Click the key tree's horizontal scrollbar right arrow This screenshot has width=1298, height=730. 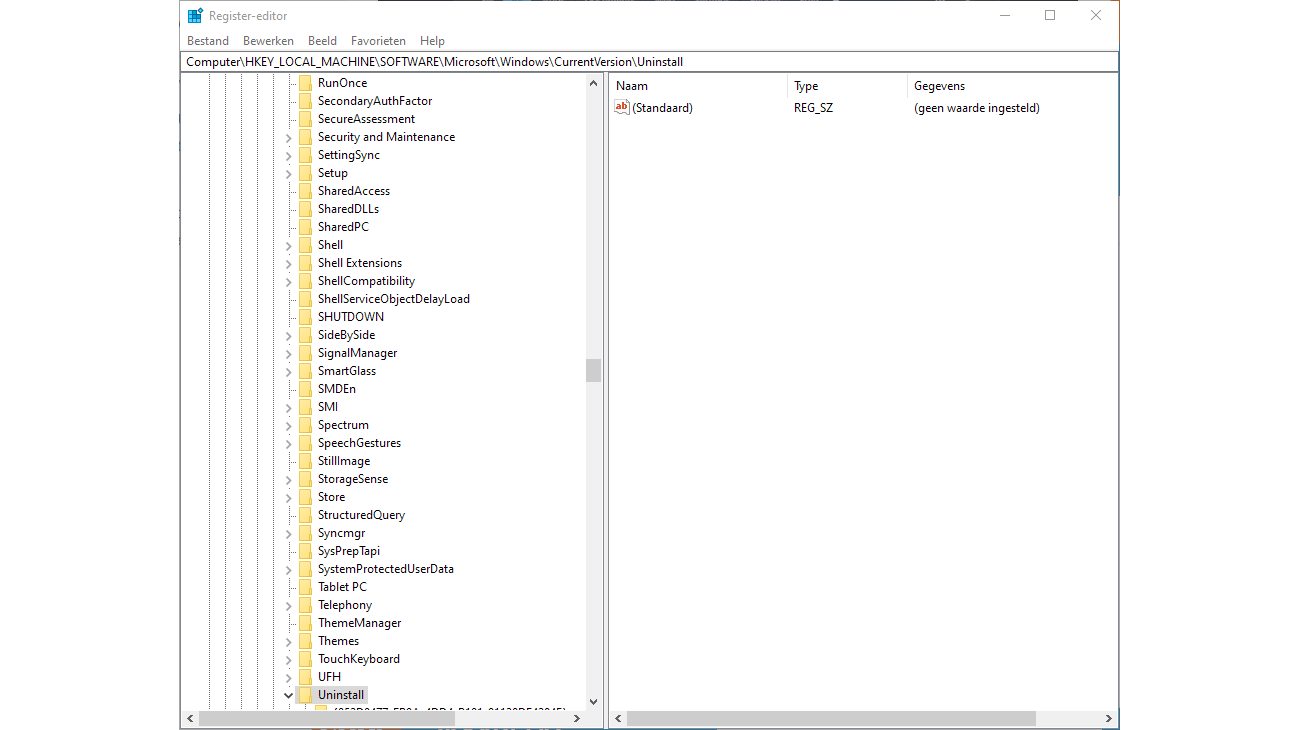[578, 719]
